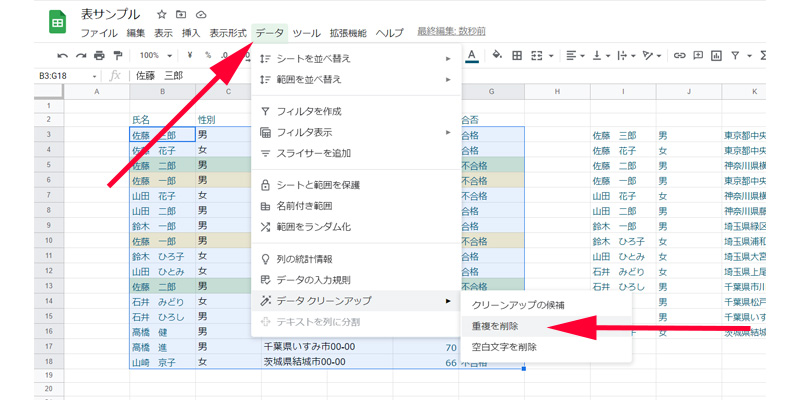Choose クリーンアップの候補 in submenu
Screen dimensions: 800x400
point(546,305)
